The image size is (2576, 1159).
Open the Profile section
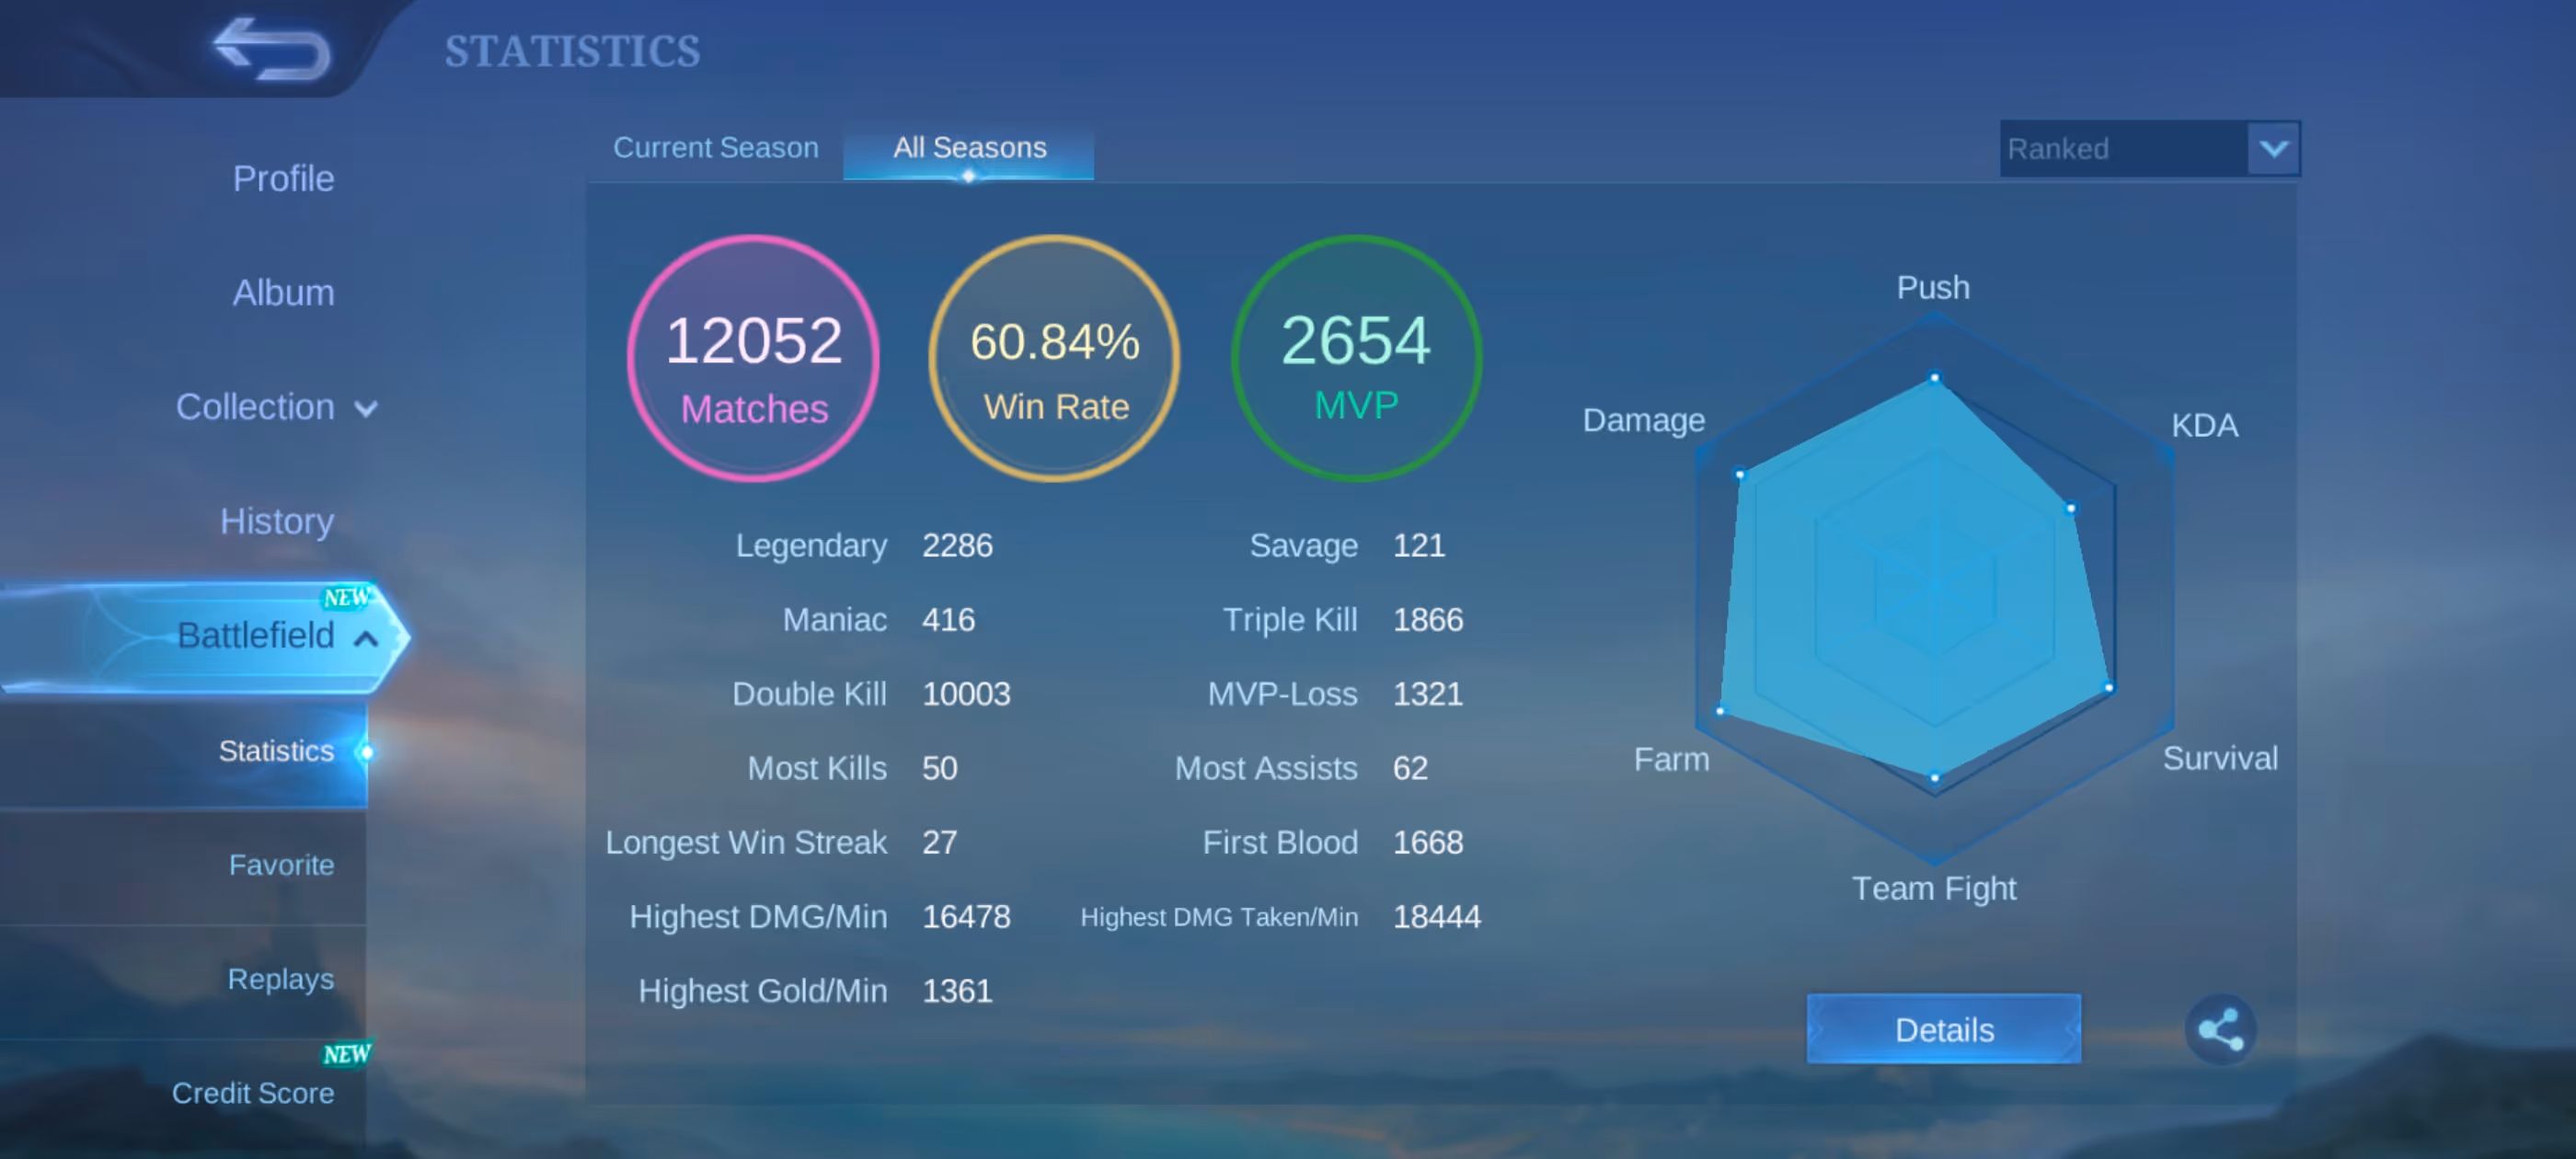coord(283,179)
